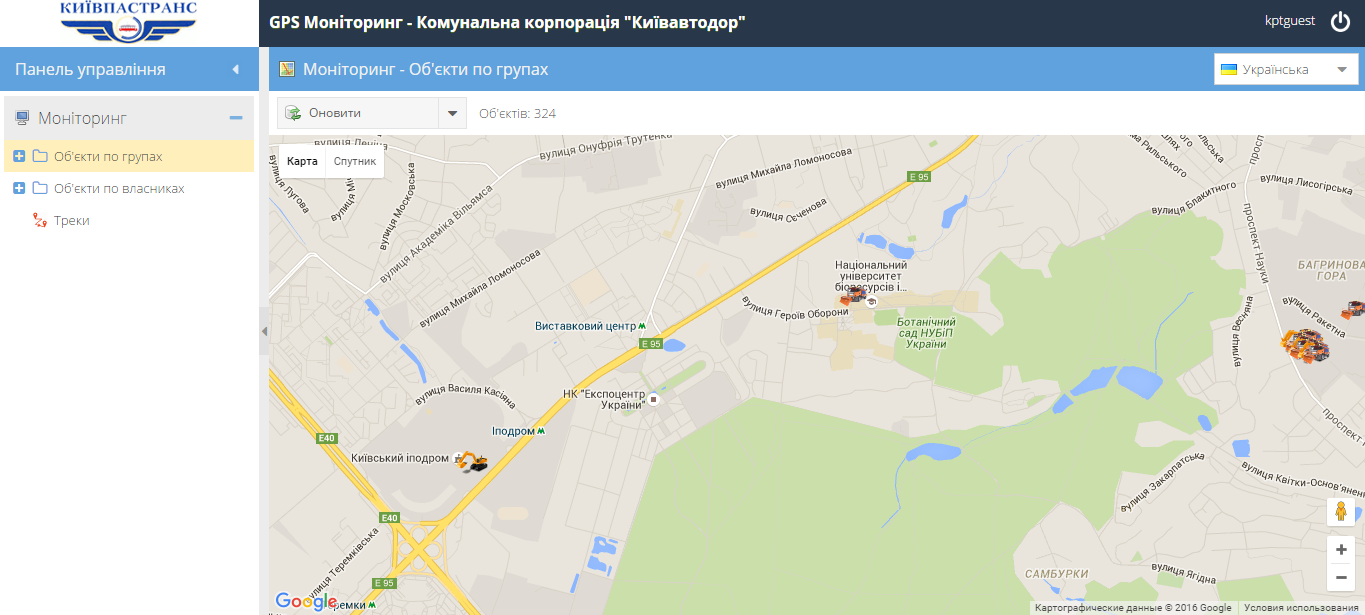Collapse the Панель управління sidebar
This screenshot has width=1365, height=615.
pyautogui.click(x=235, y=70)
